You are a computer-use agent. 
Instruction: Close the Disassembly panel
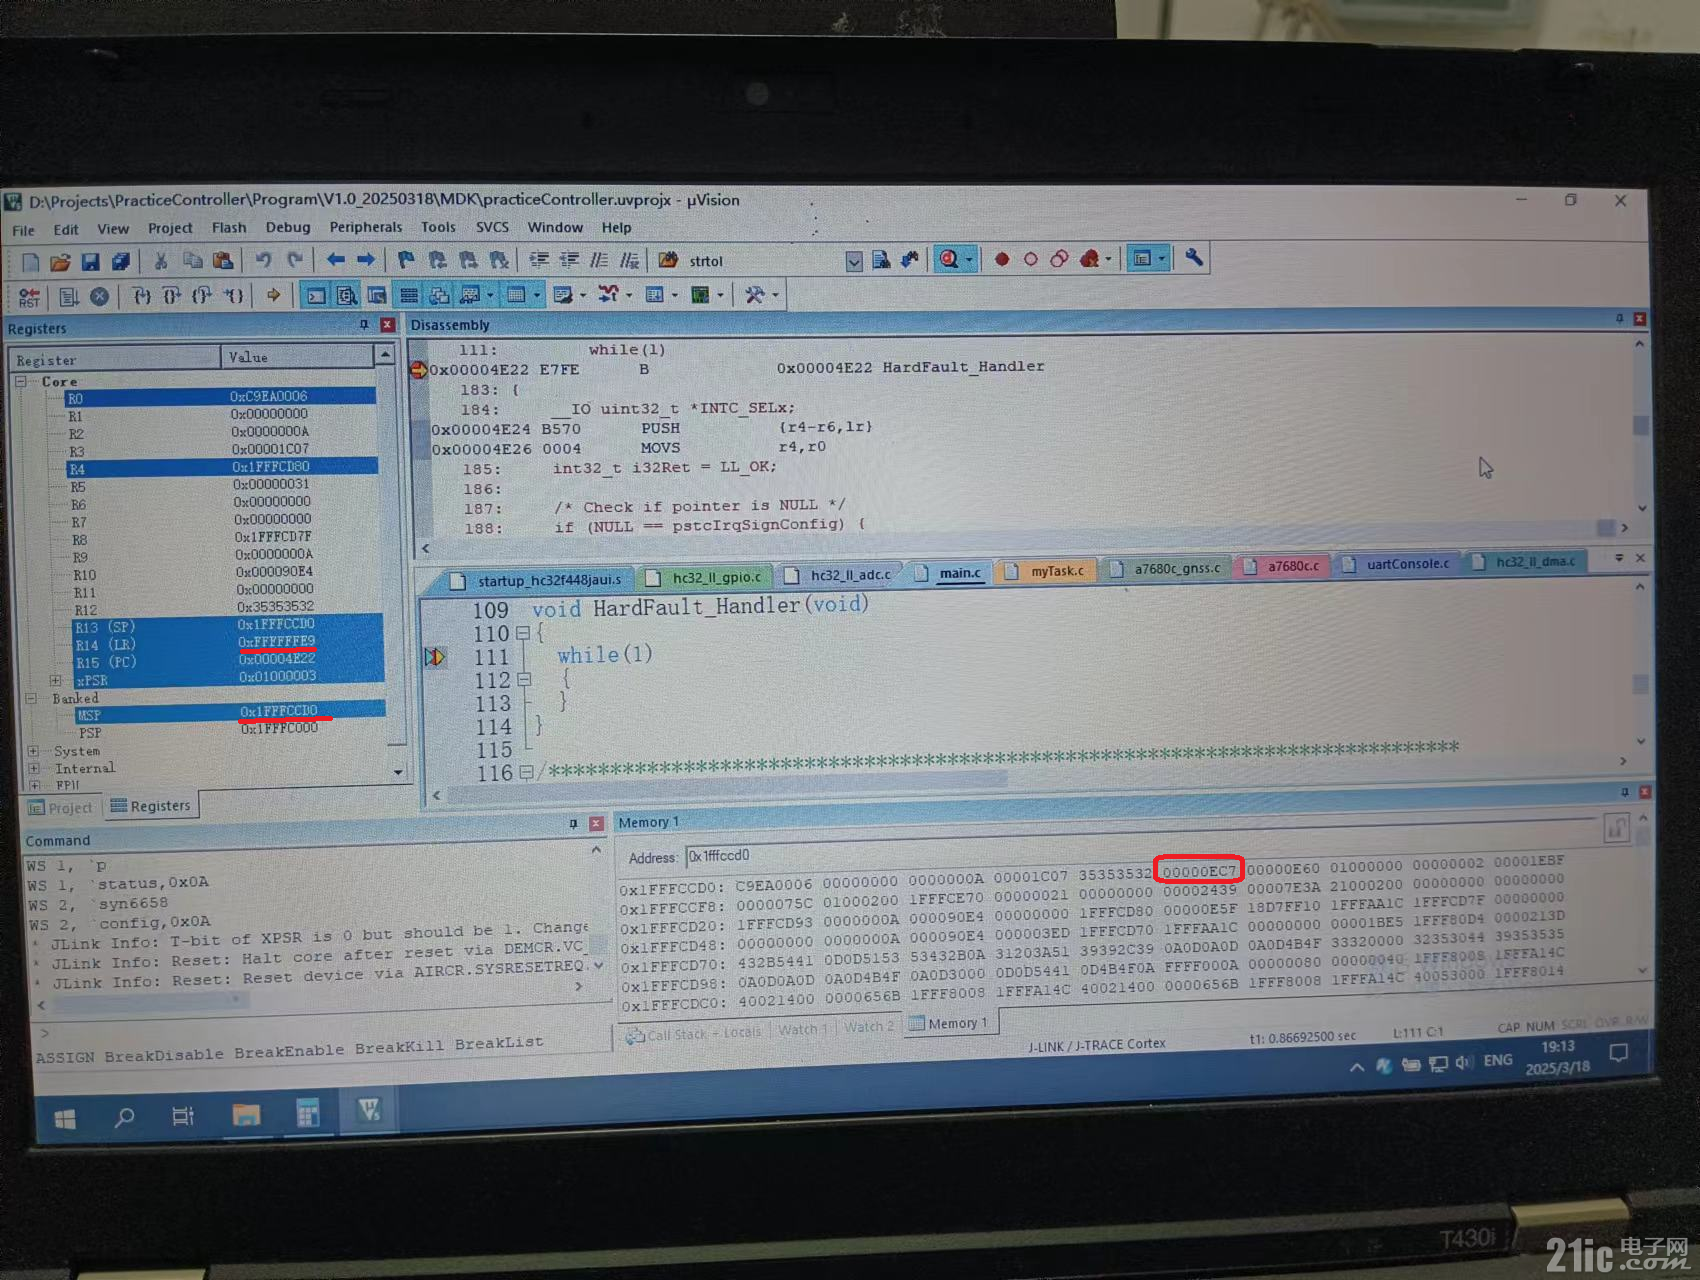pyautogui.click(x=1639, y=319)
